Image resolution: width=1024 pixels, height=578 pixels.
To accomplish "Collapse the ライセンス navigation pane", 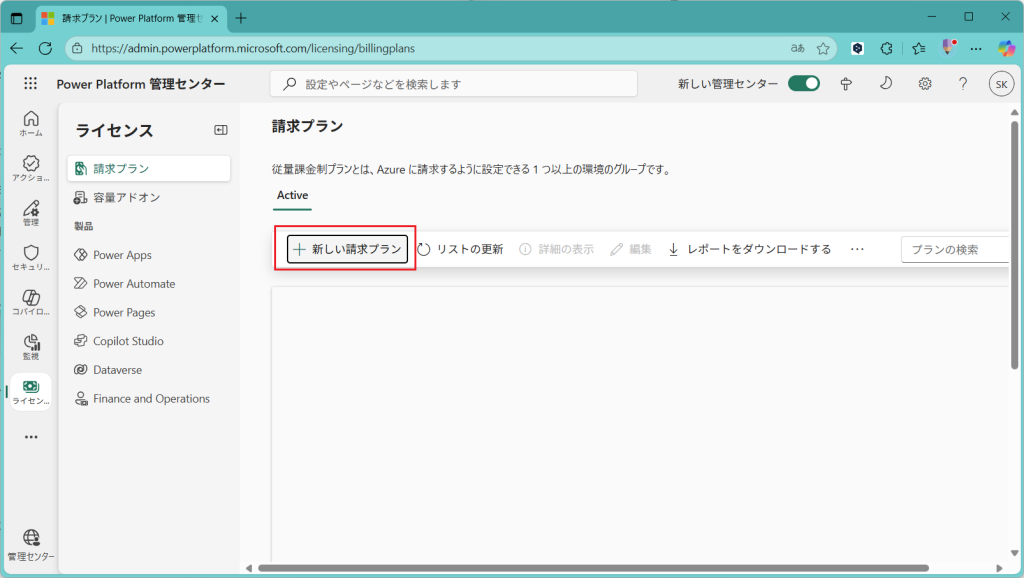I will tap(221, 130).
